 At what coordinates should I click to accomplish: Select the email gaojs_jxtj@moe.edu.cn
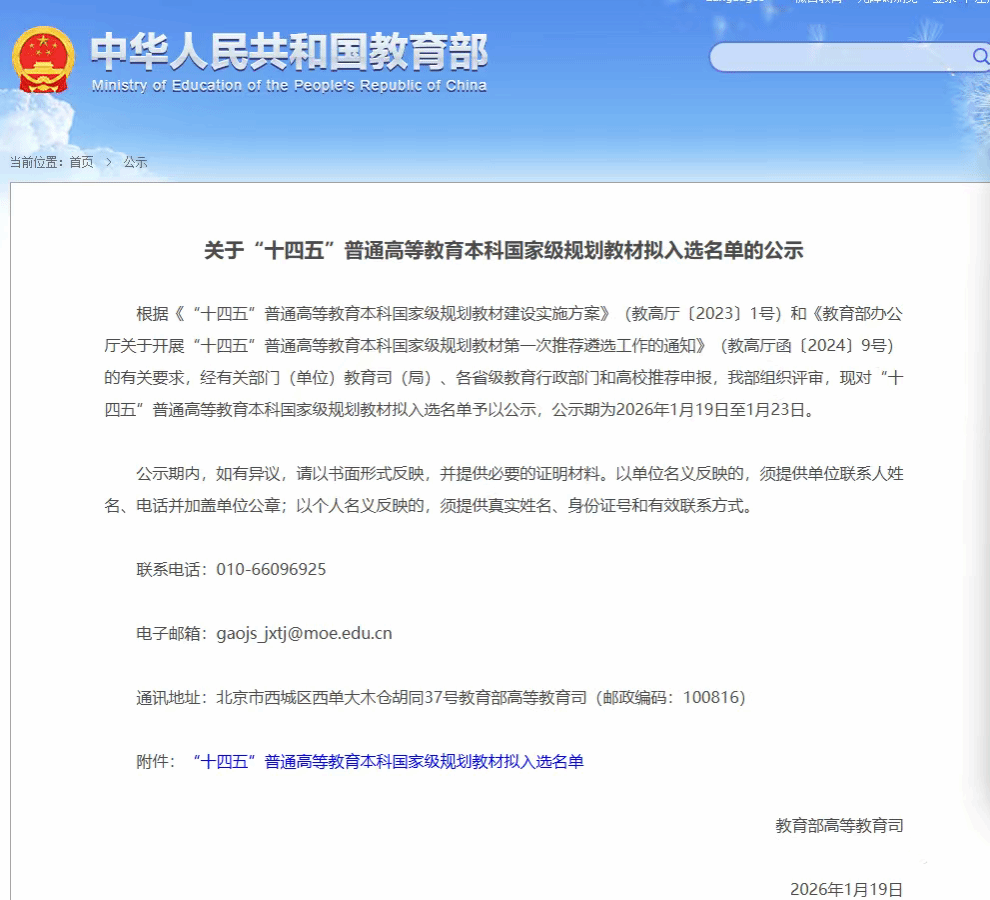tap(304, 634)
